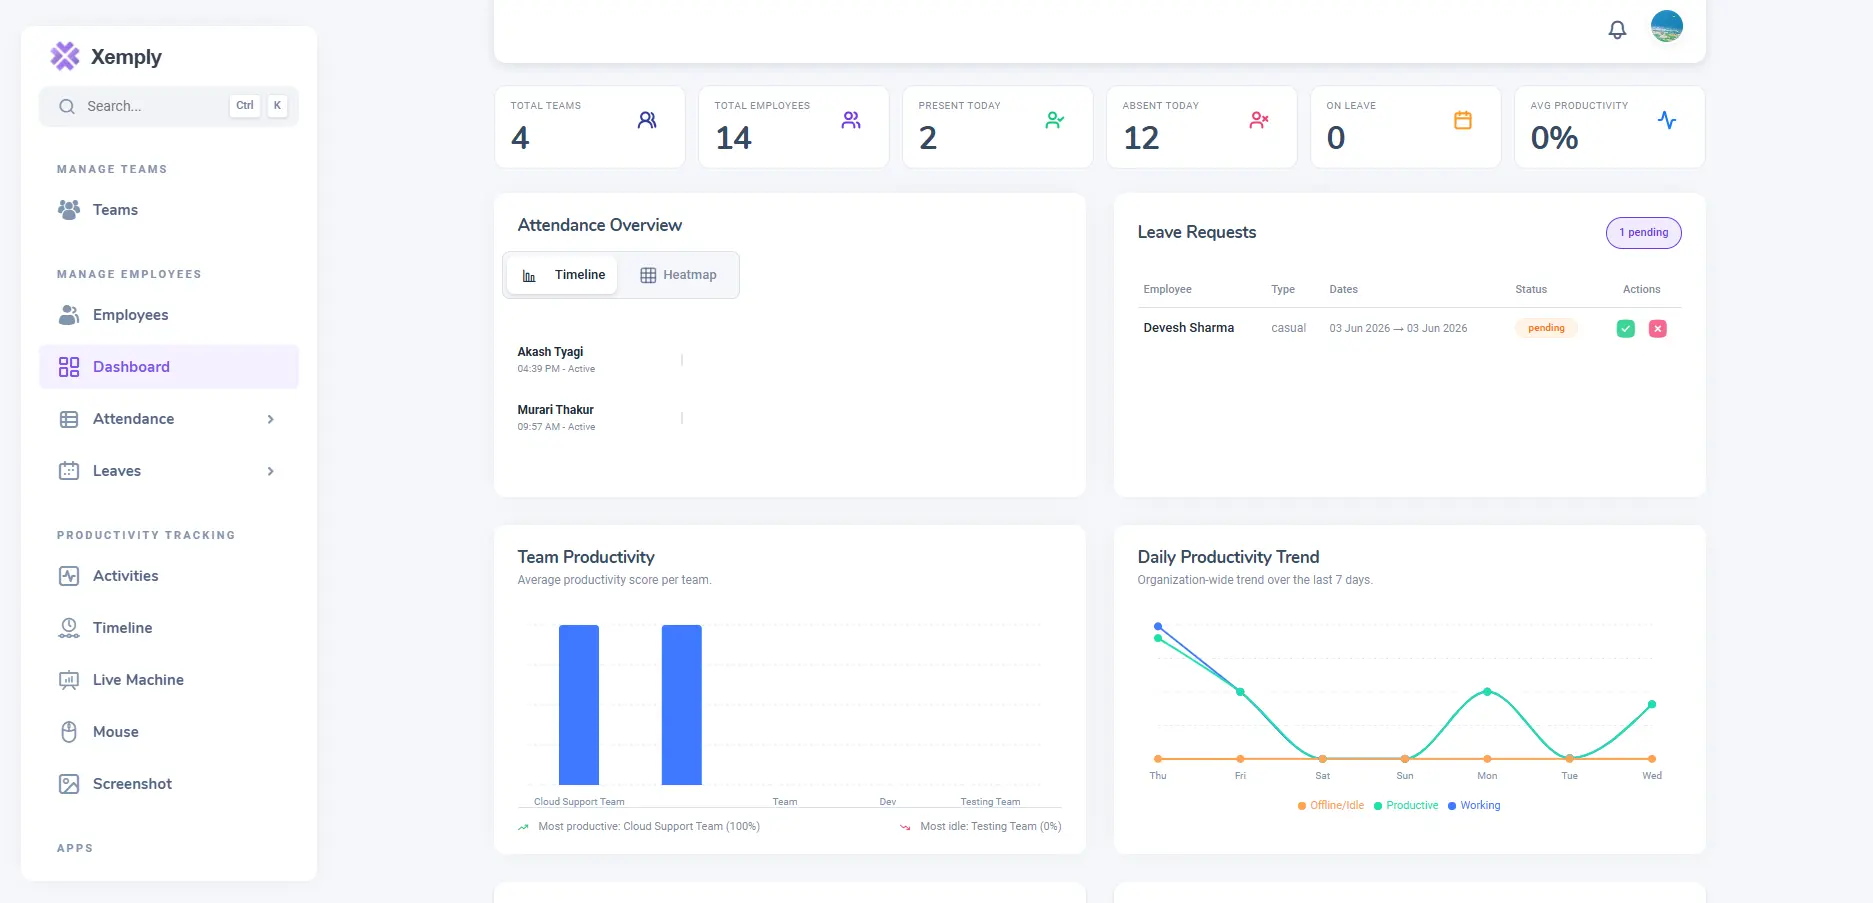
Task: Click the Leaves calendar icon in sidebar
Action: pos(69,471)
